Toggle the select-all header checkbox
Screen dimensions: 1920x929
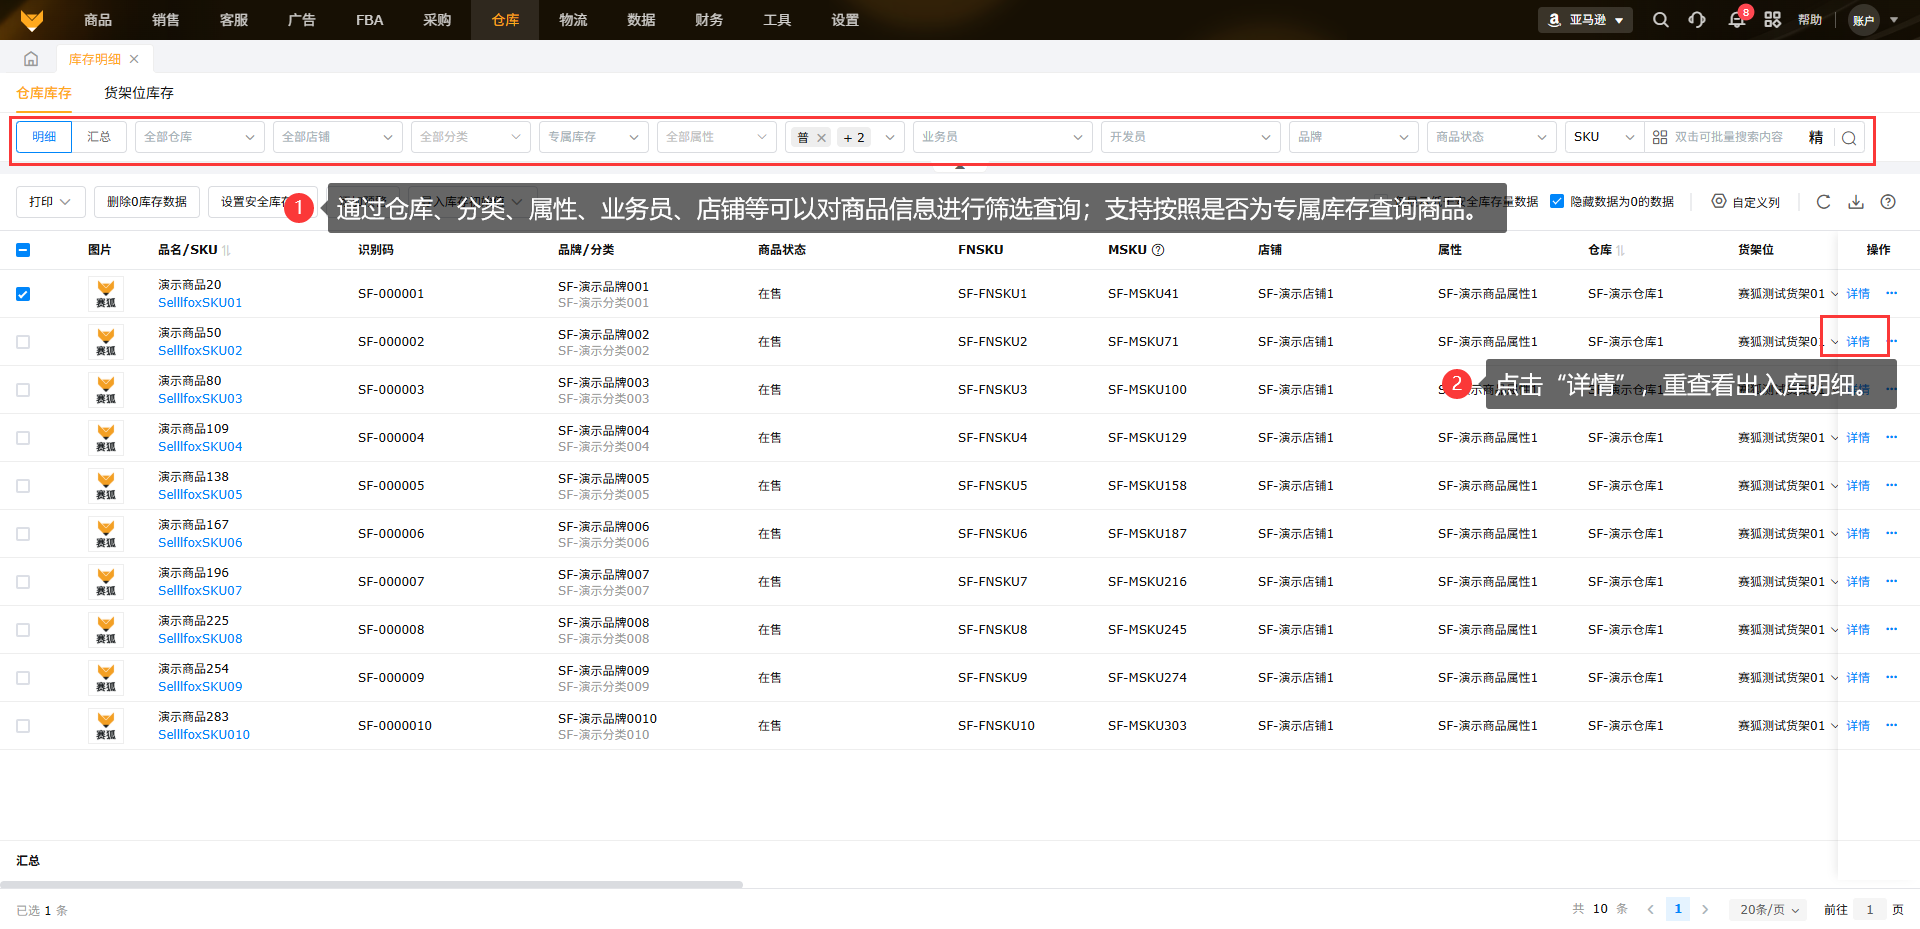coord(23,250)
